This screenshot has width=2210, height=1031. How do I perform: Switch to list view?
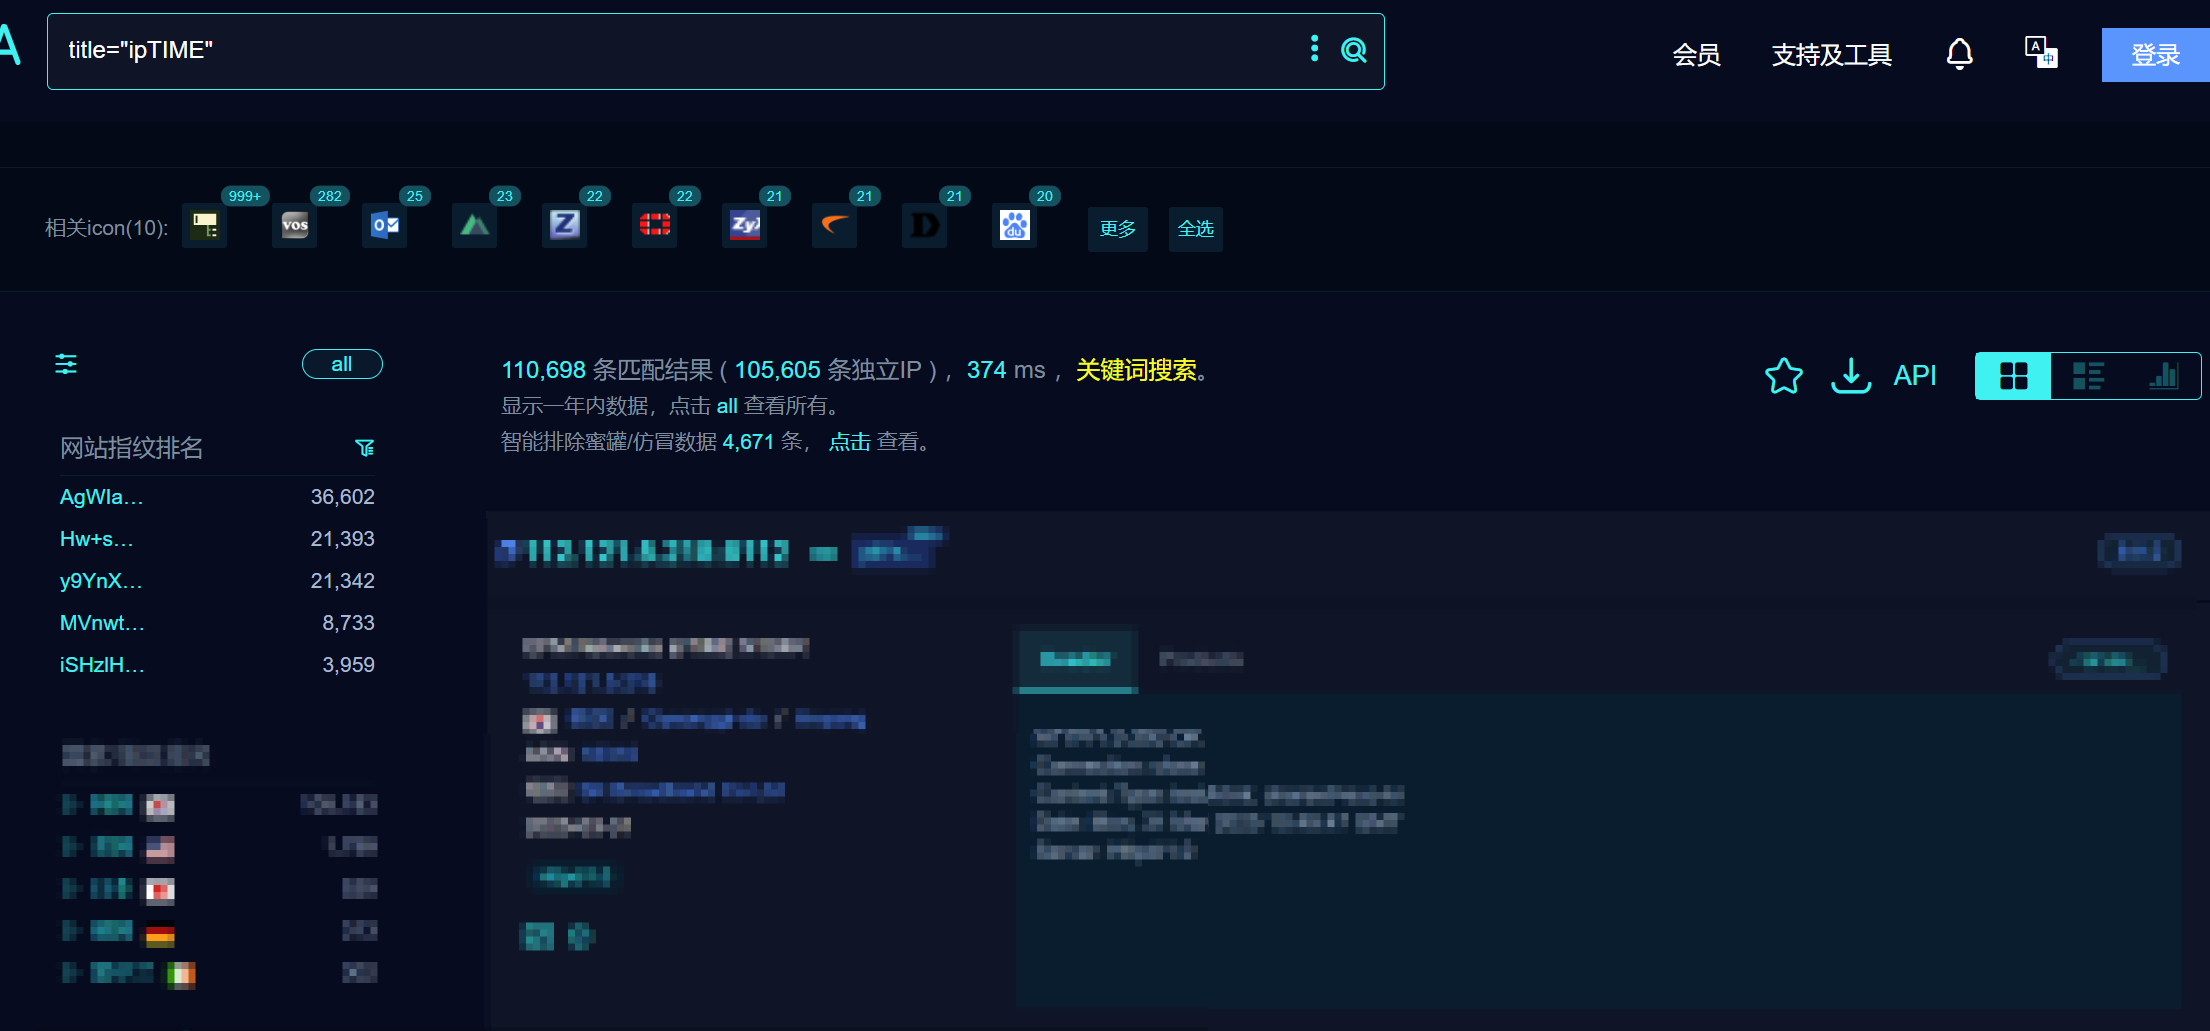2088,376
